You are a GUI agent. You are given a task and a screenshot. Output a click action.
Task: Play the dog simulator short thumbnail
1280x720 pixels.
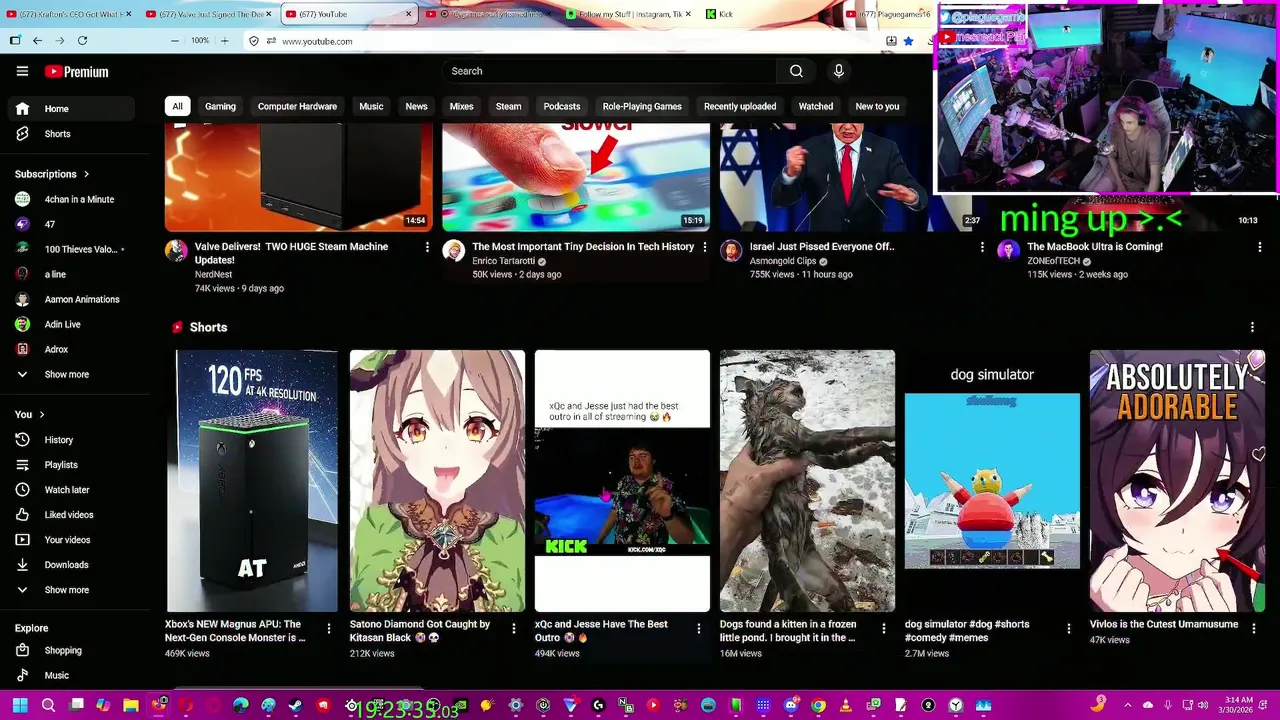pos(992,480)
